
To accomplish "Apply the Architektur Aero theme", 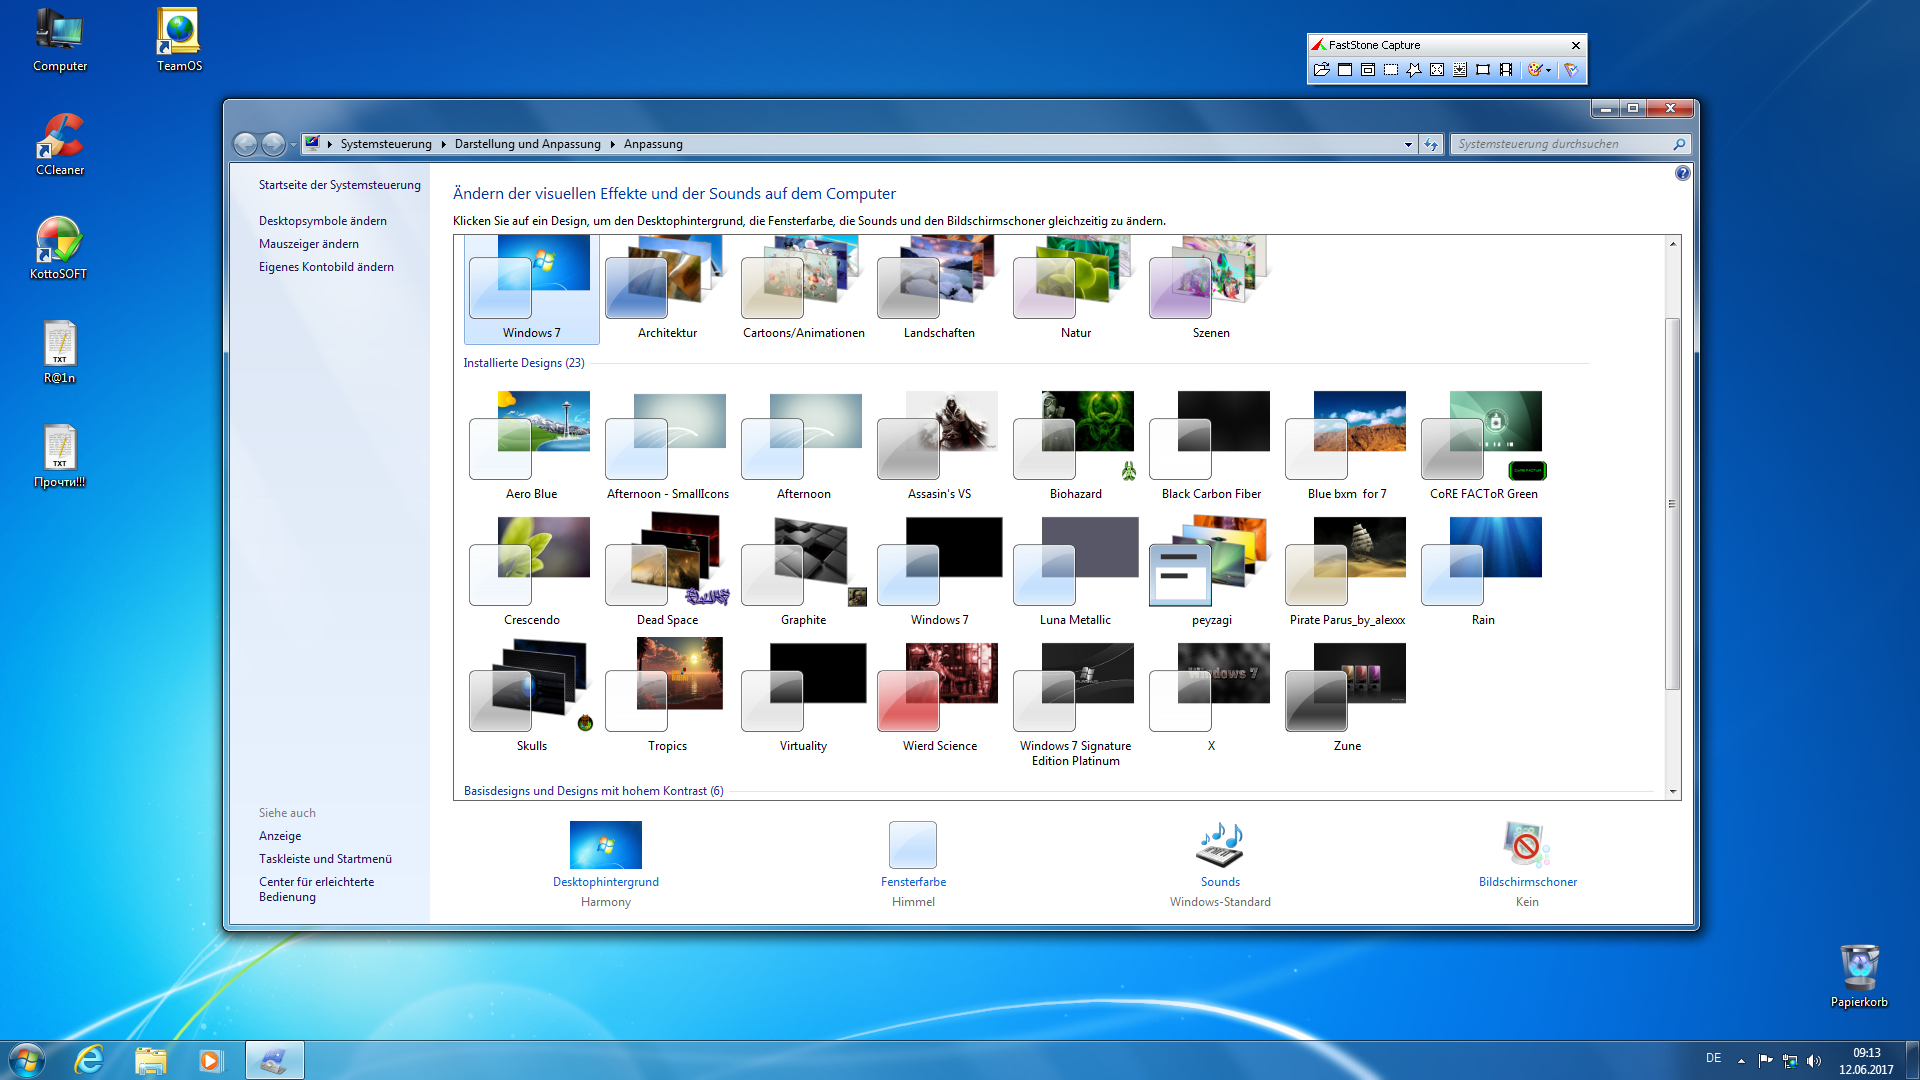I will (x=667, y=289).
